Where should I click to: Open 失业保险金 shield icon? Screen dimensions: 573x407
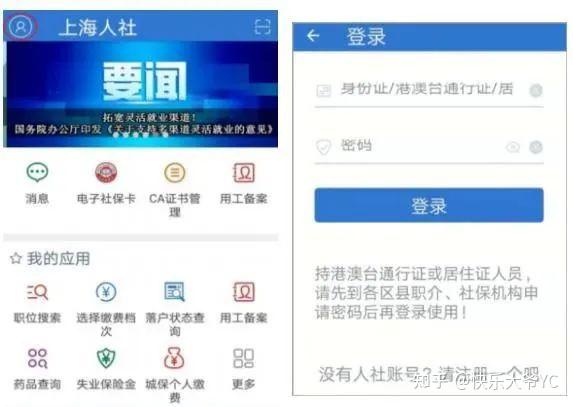(x=106, y=358)
